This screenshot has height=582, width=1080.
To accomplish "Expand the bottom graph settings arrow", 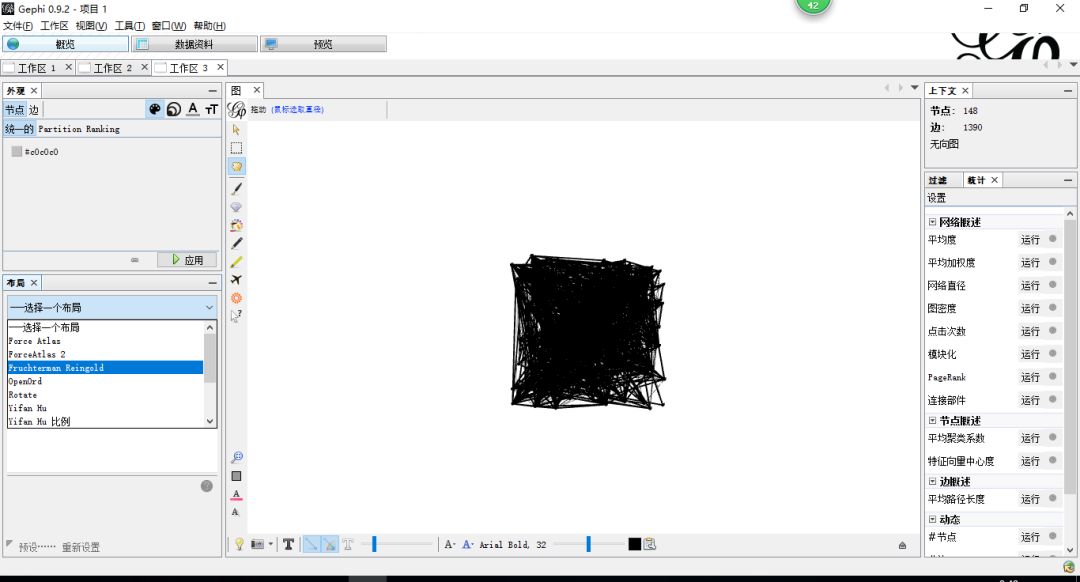I will pos(902,545).
